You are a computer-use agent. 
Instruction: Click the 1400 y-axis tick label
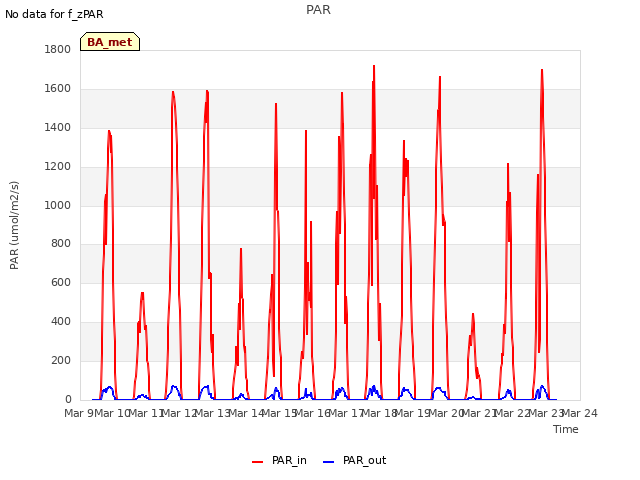pos(58,128)
